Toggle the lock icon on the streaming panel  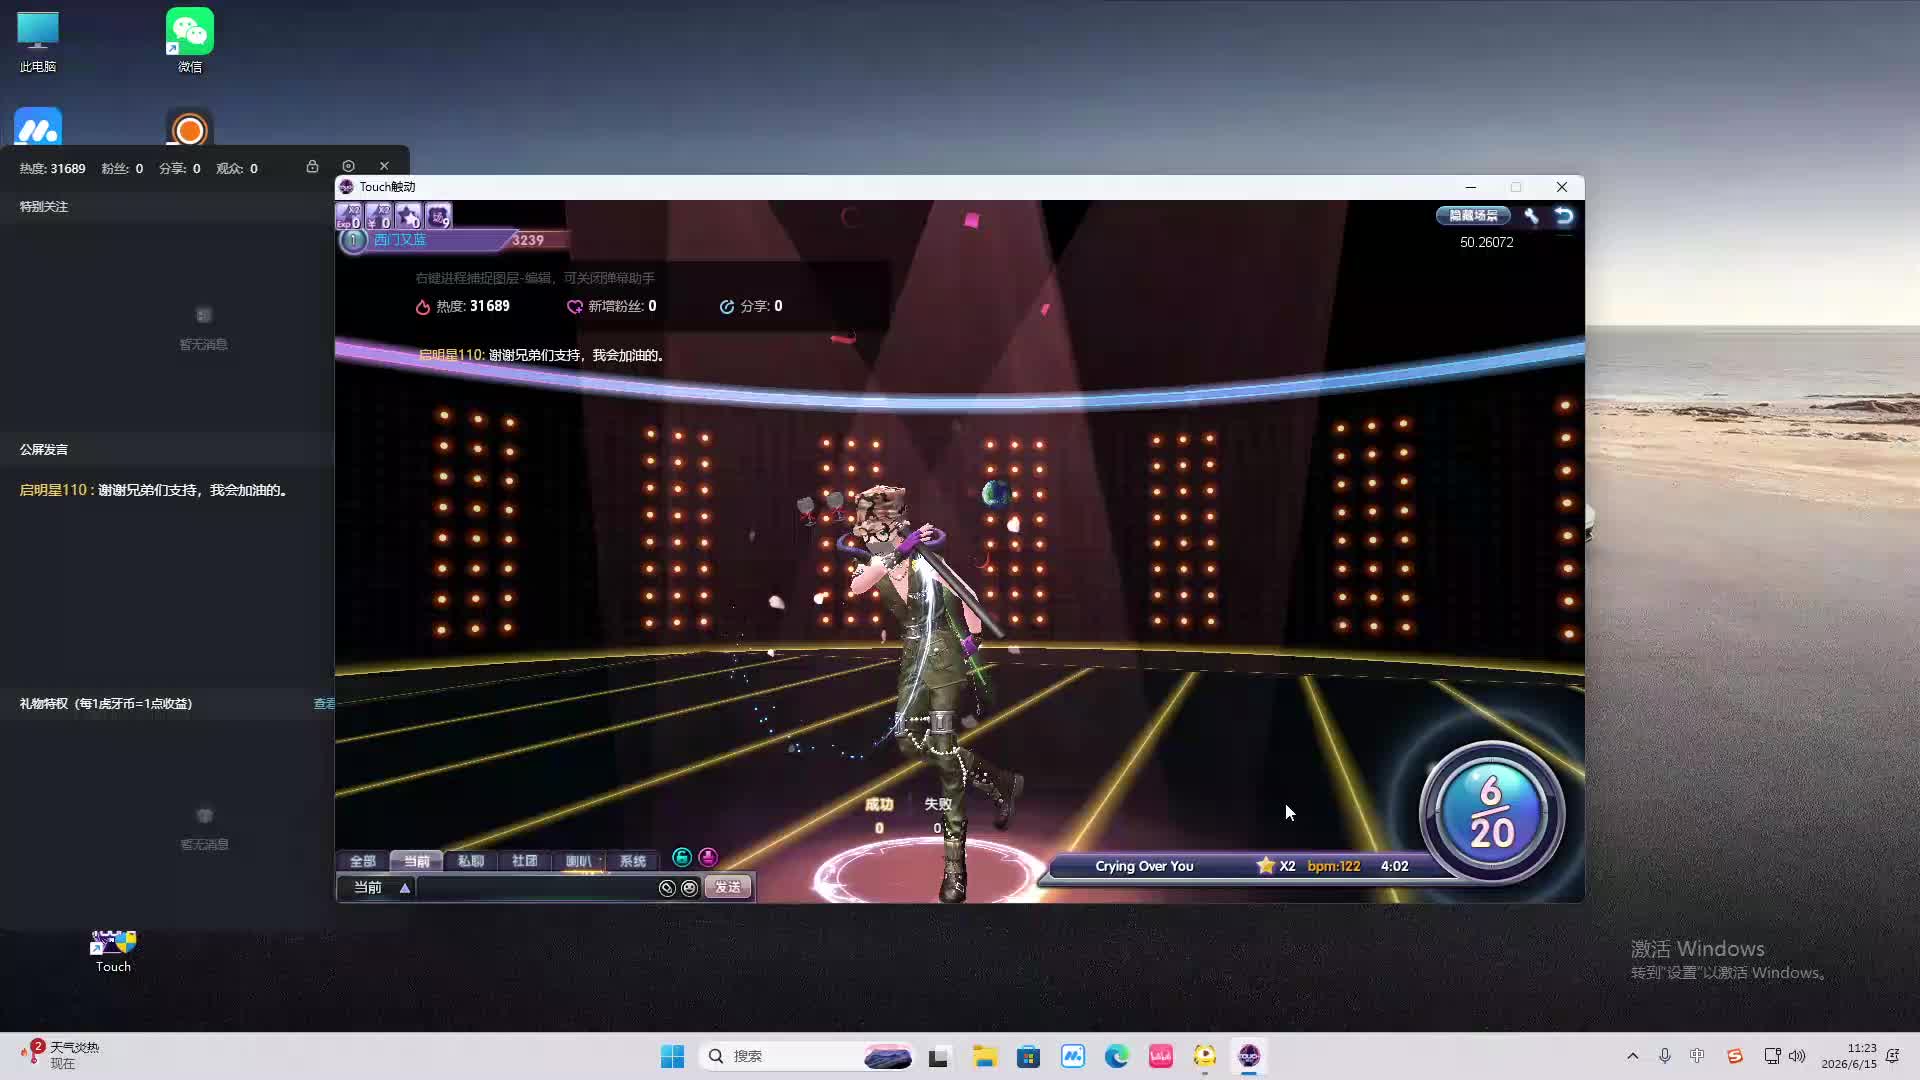pyautogui.click(x=312, y=166)
